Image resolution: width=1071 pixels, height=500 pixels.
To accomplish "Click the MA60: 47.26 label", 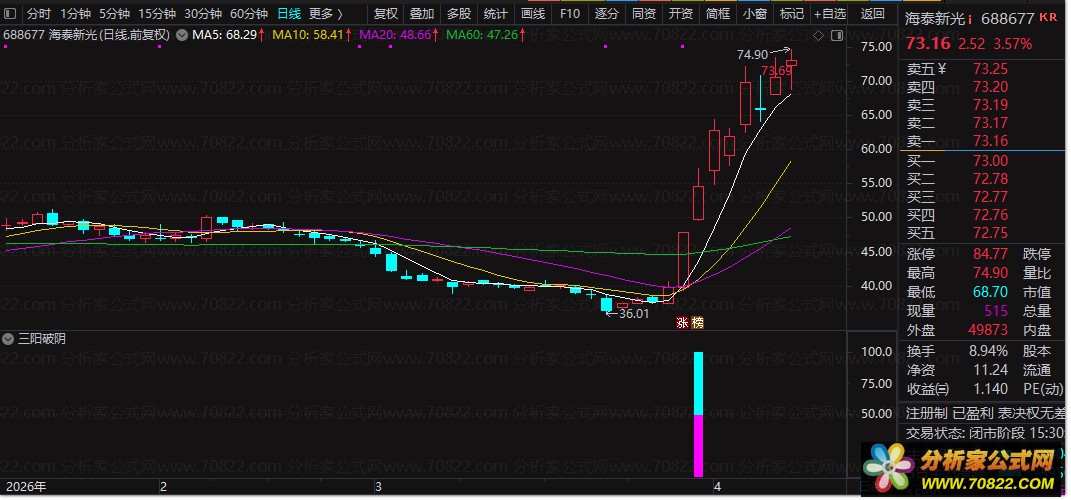I will click(x=483, y=34).
